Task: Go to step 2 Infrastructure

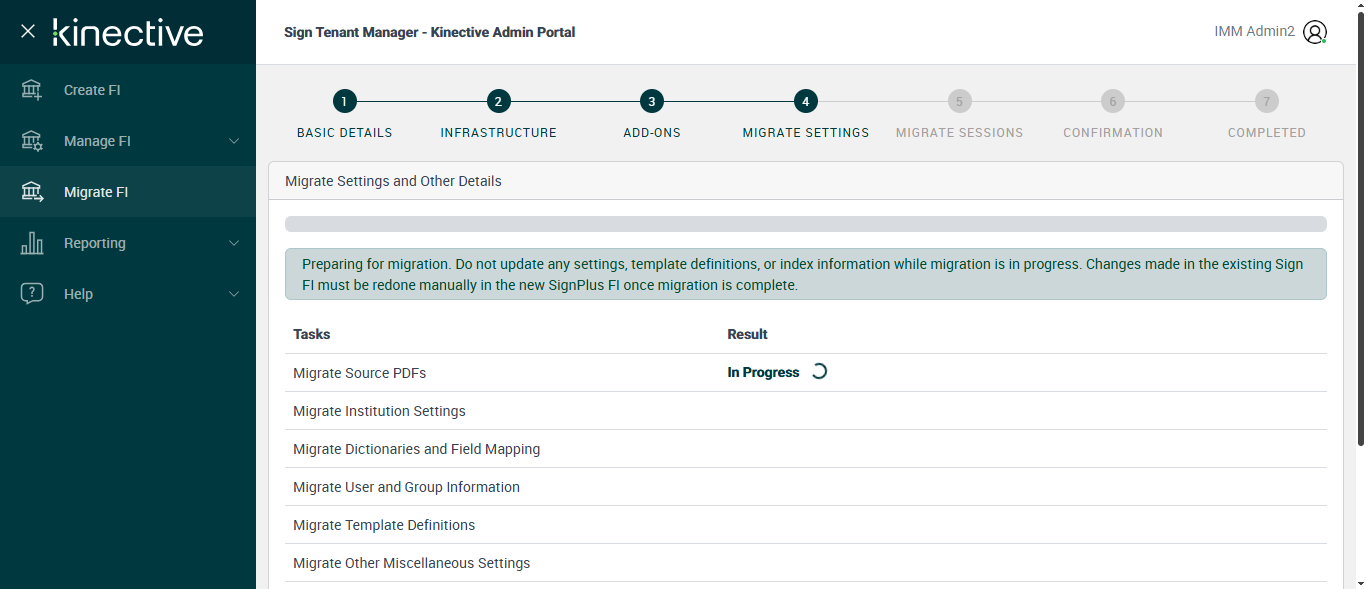Action: [498, 101]
